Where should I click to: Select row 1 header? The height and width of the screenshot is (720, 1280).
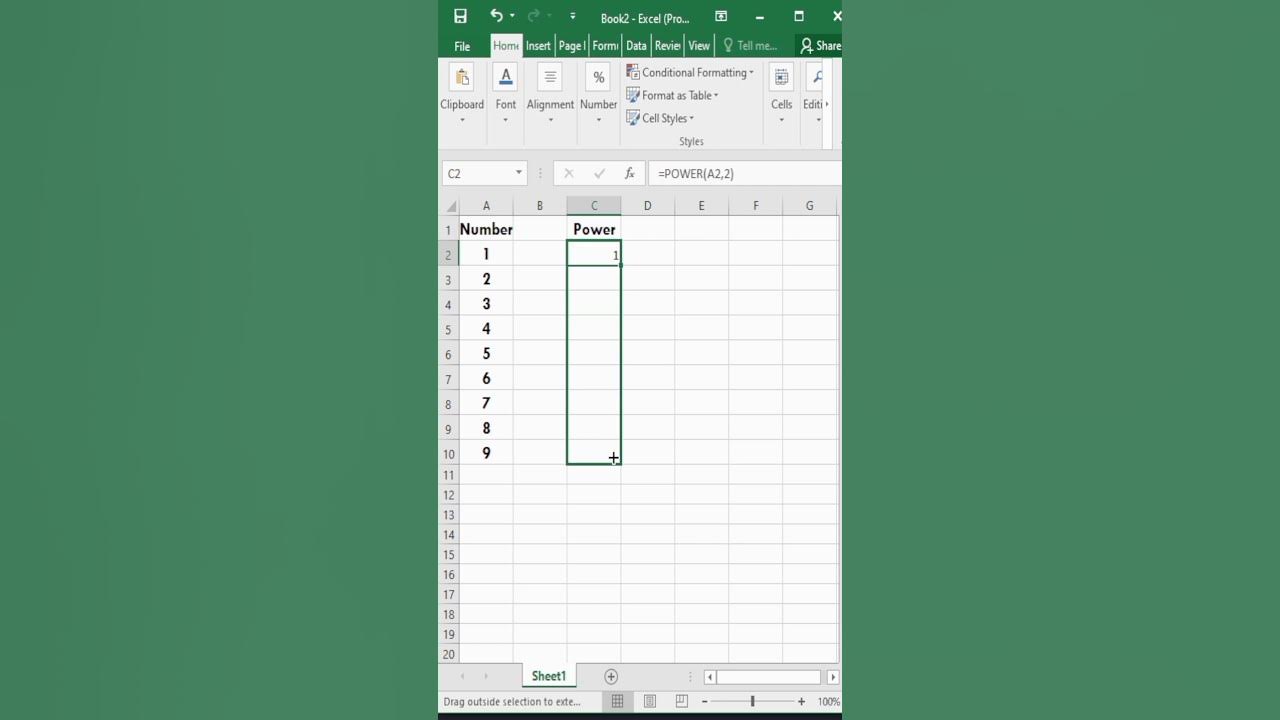pos(449,230)
